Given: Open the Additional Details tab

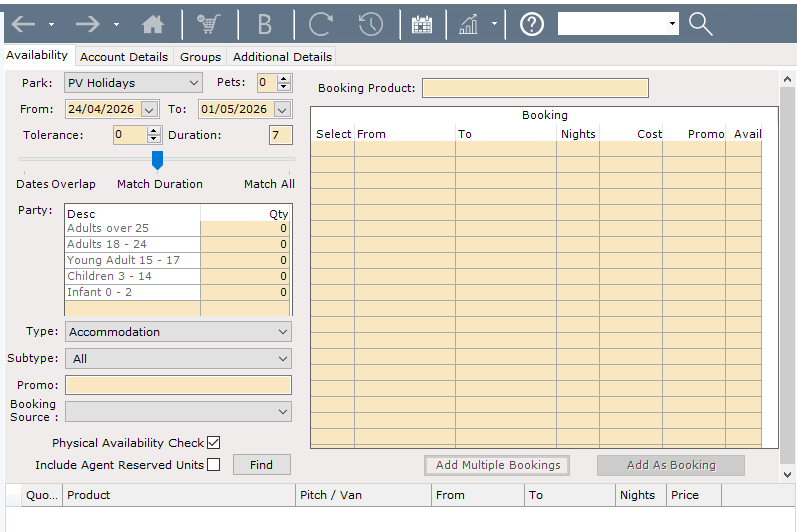Looking at the screenshot, I should [282, 57].
